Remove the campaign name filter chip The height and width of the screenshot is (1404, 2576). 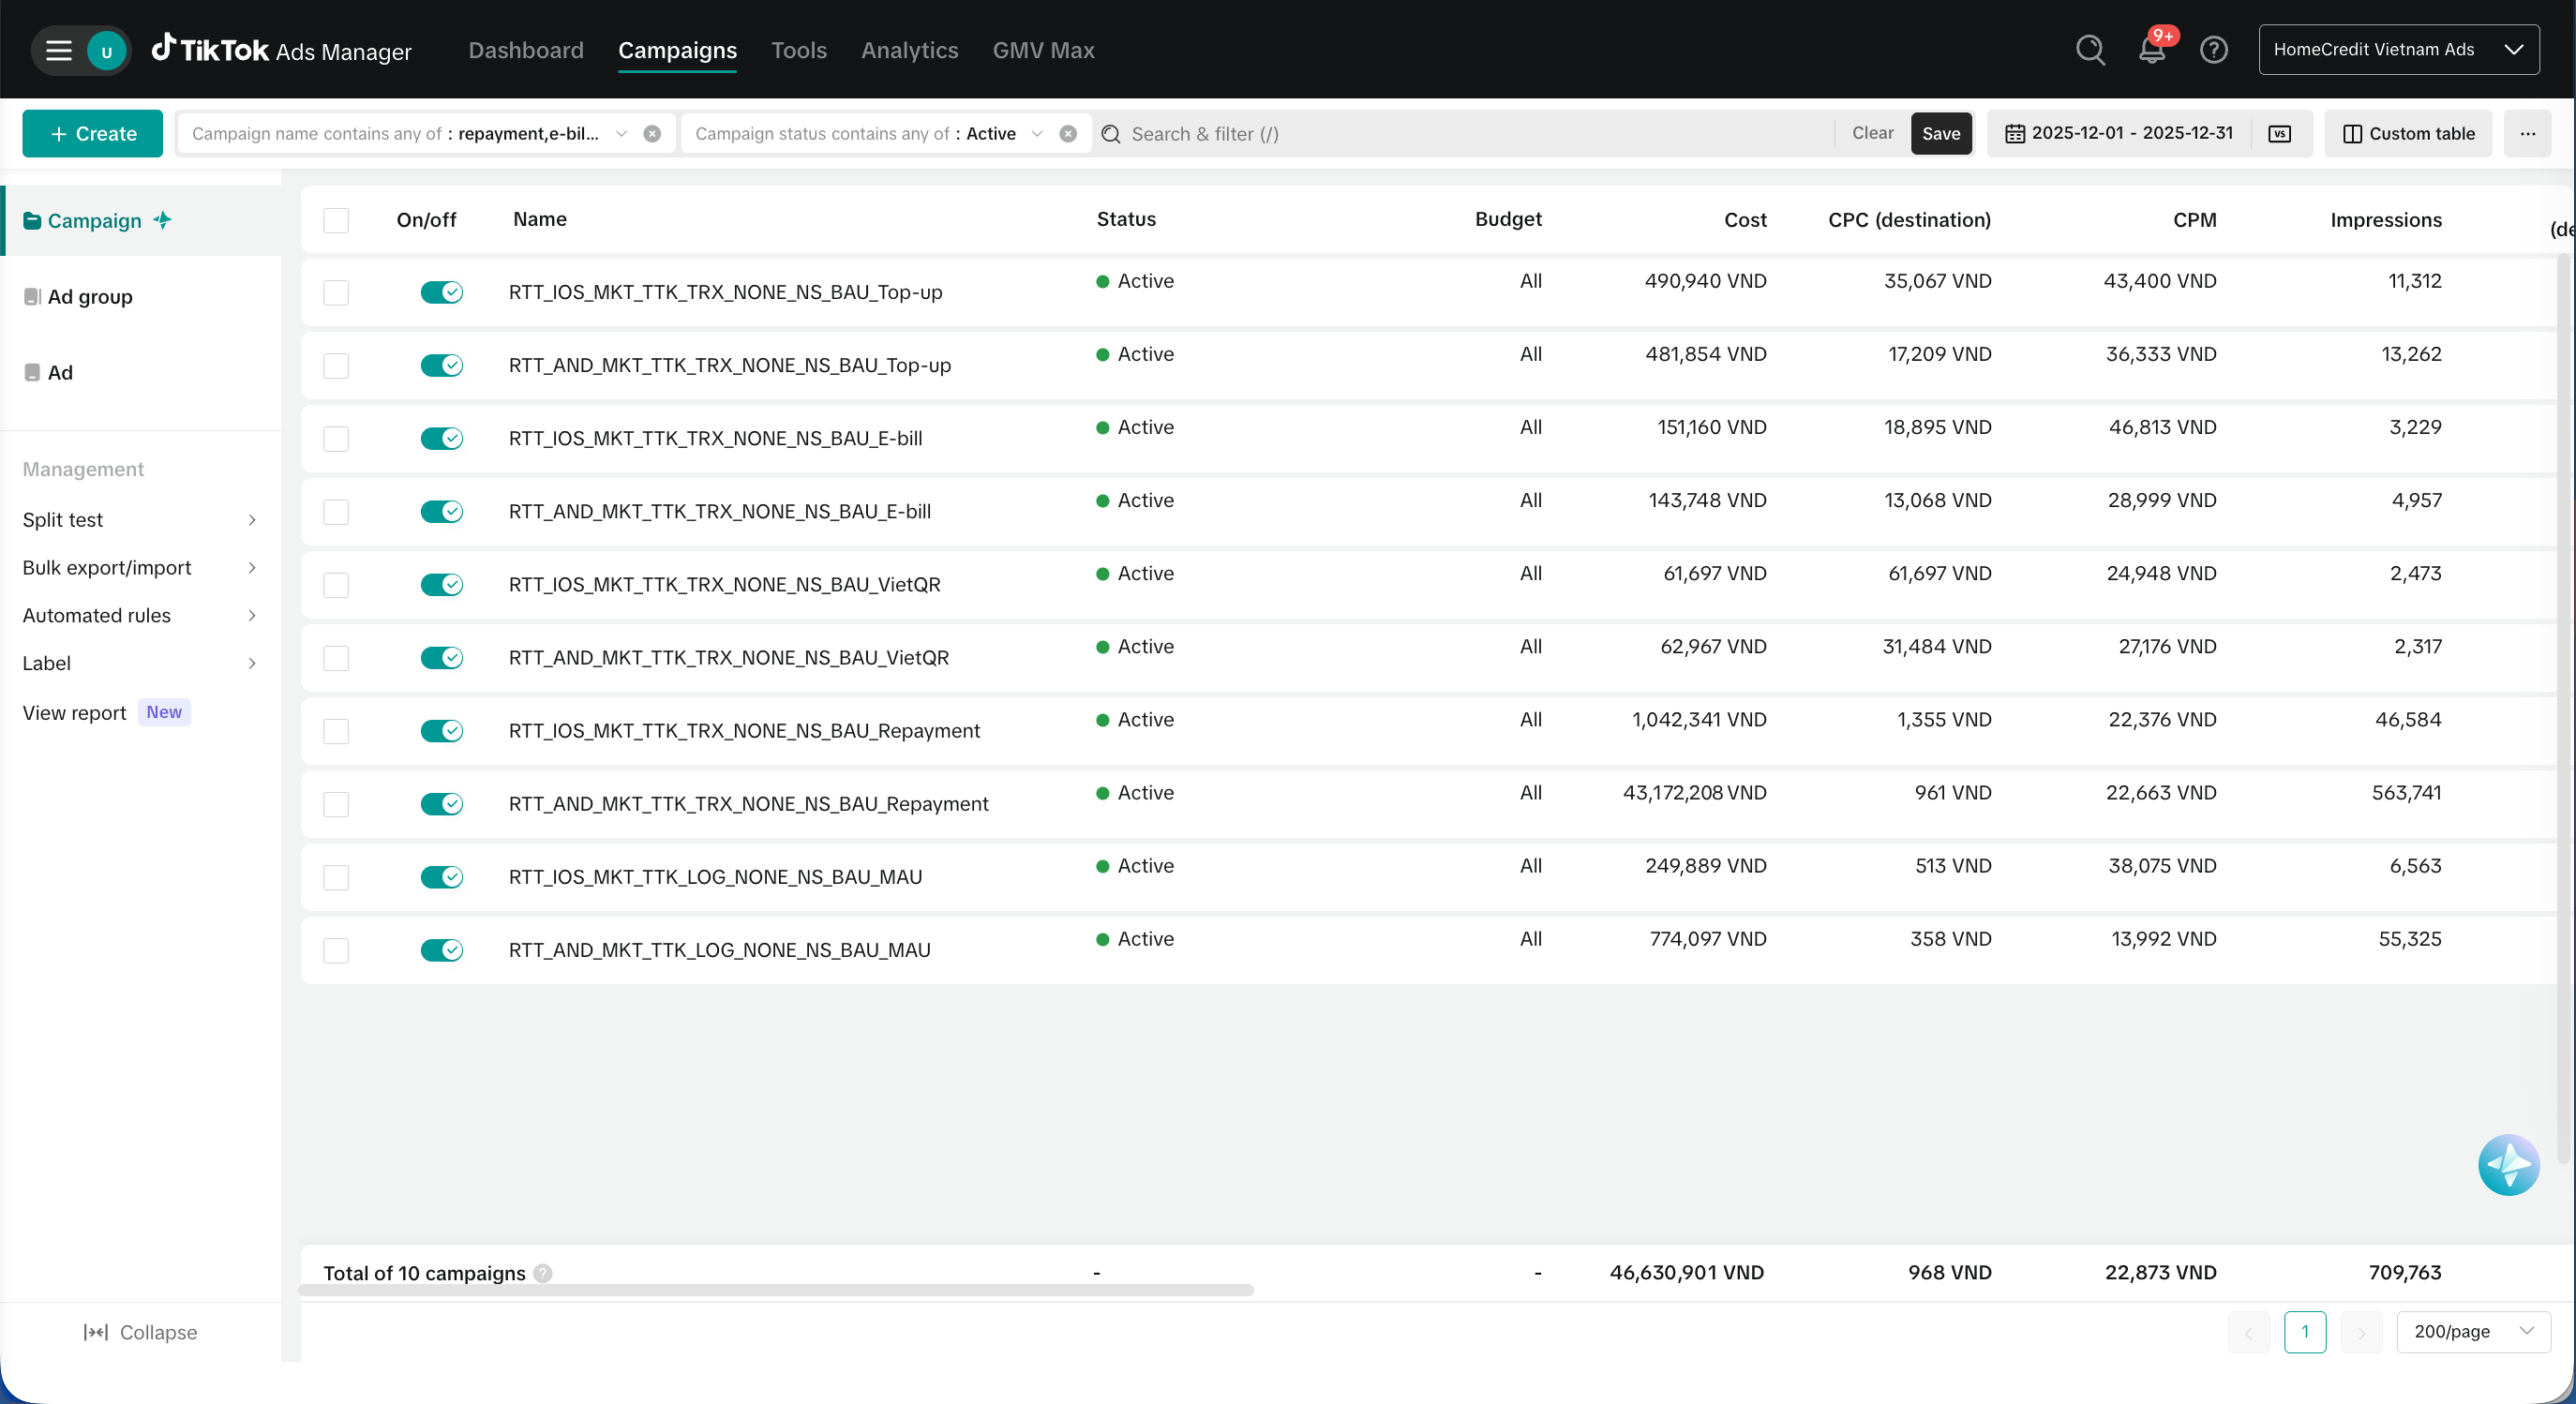pos(652,134)
